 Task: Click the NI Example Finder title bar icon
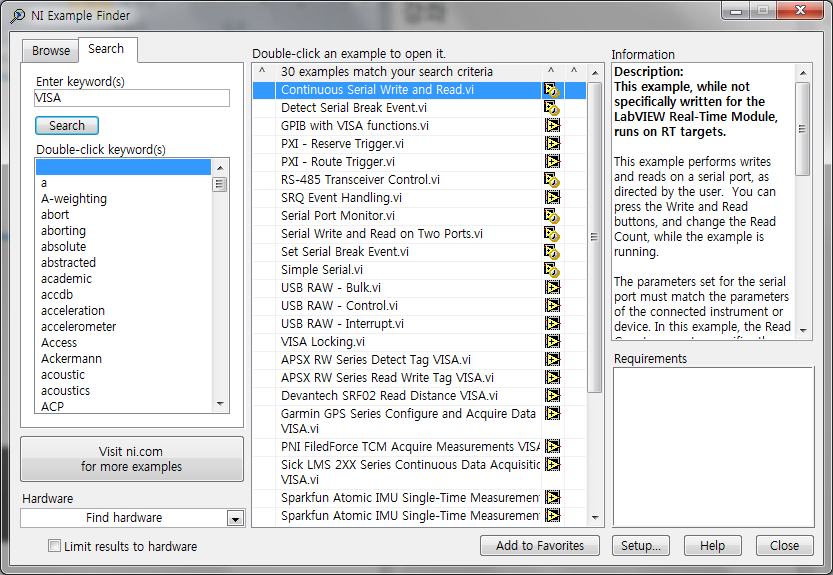[18, 15]
